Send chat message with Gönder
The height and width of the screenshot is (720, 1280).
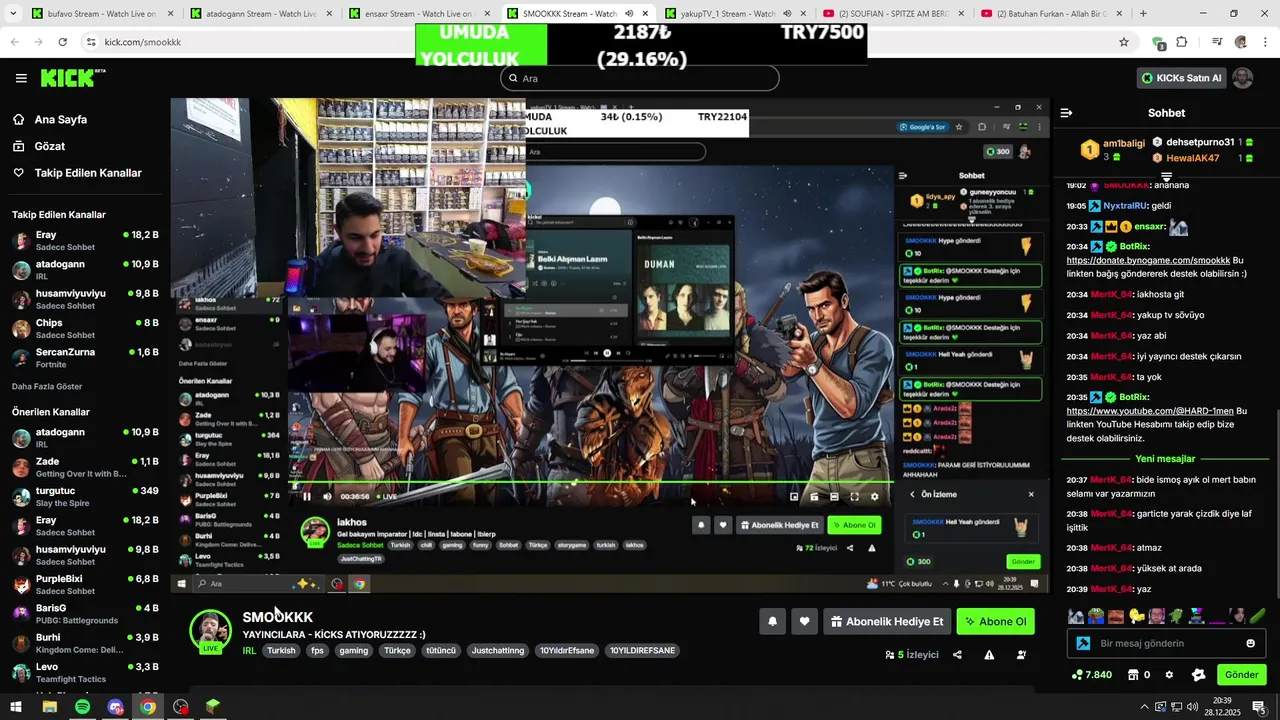tap(1241, 675)
